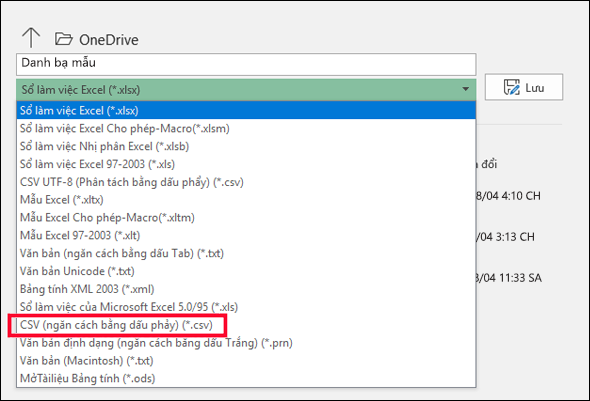This screenshot has width=590, height=401.
Task: Click the up arrow to go up one folder
Action: 30,38
